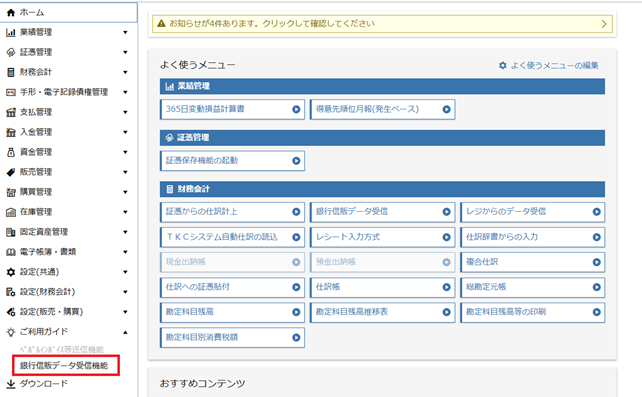
Task: Open the 勘定科目残高 button
Action: coord(232,312)
